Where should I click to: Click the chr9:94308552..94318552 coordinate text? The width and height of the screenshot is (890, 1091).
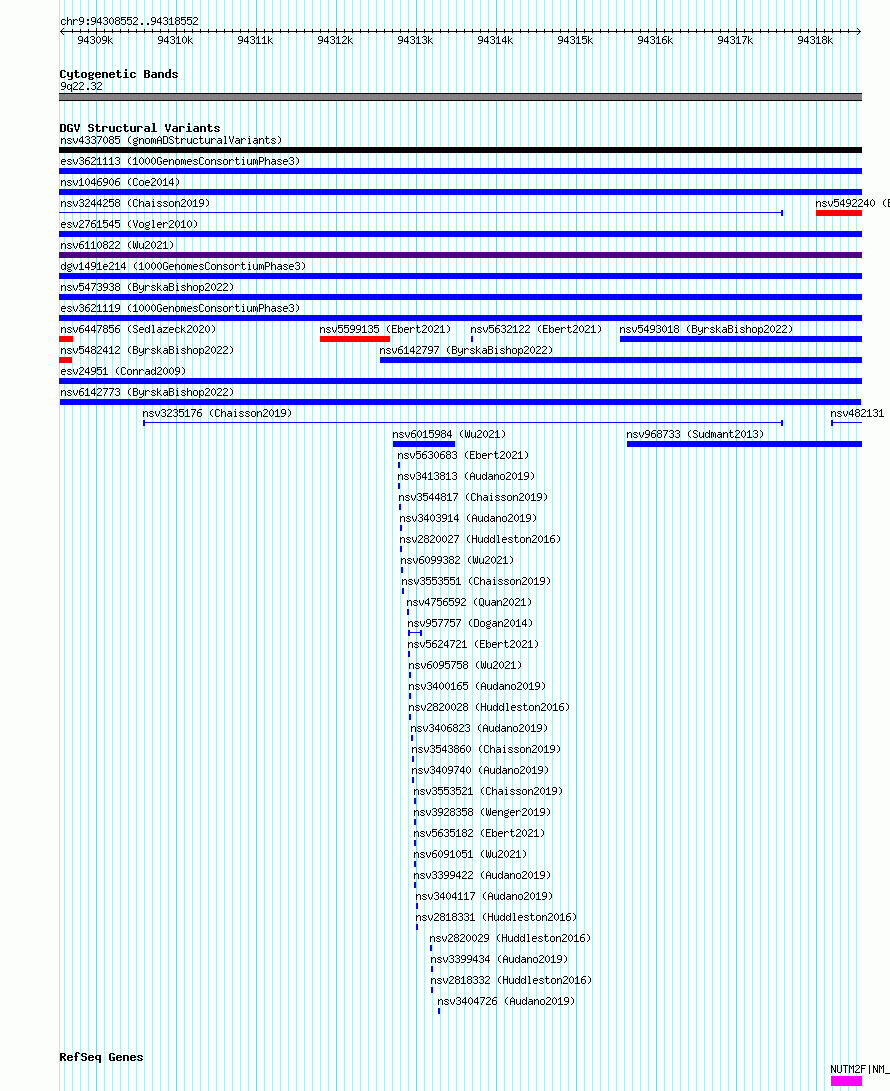(129, 22)
